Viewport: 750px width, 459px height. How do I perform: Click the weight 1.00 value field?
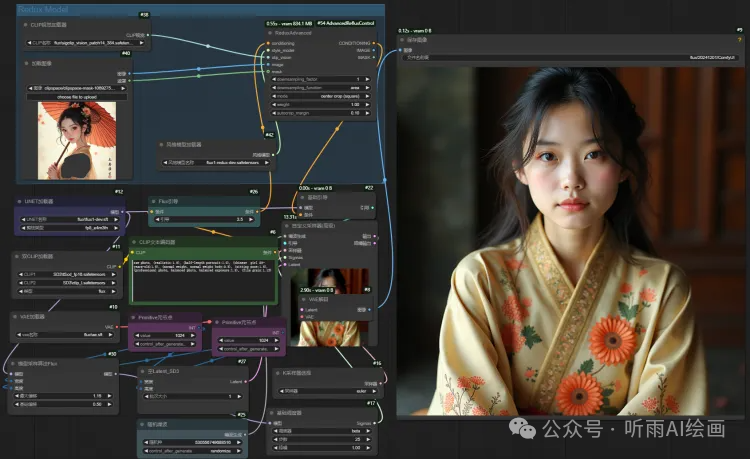320,105
